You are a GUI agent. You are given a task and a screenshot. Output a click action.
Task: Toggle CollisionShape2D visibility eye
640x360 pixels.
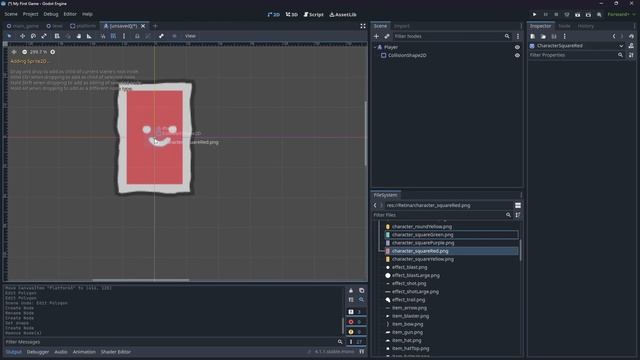click(517, 56)
